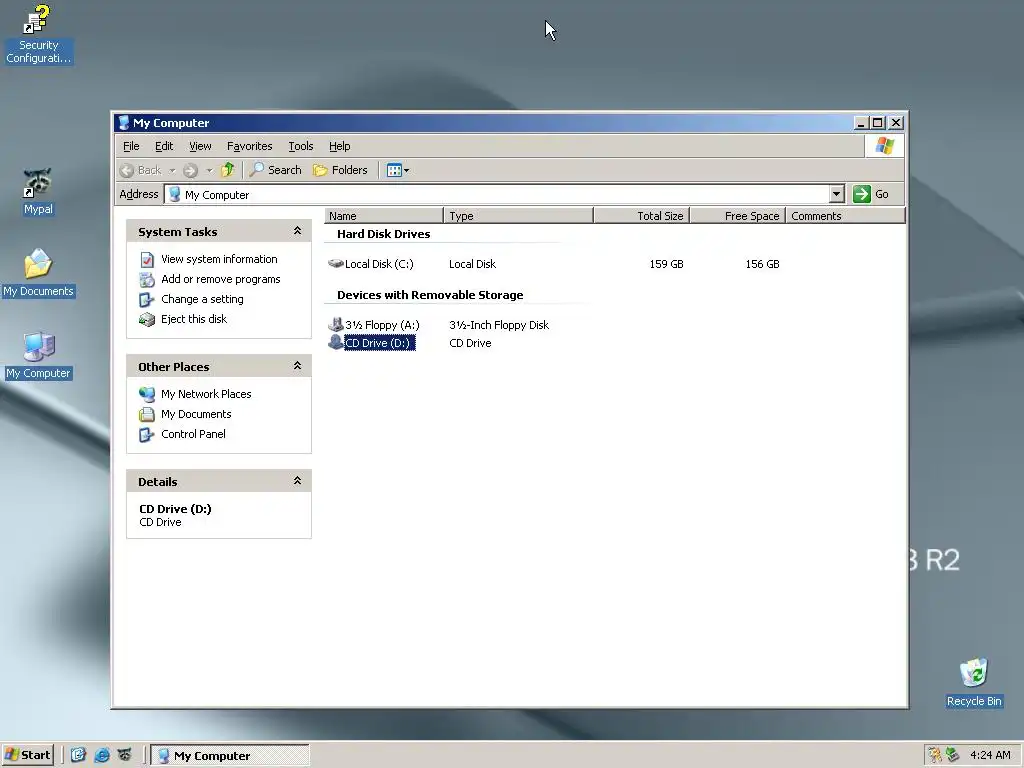Image resolution: width=1024 pixels, height=768 pixels.
Task: Sort by Free Space column header
Action: click(738, 216)
